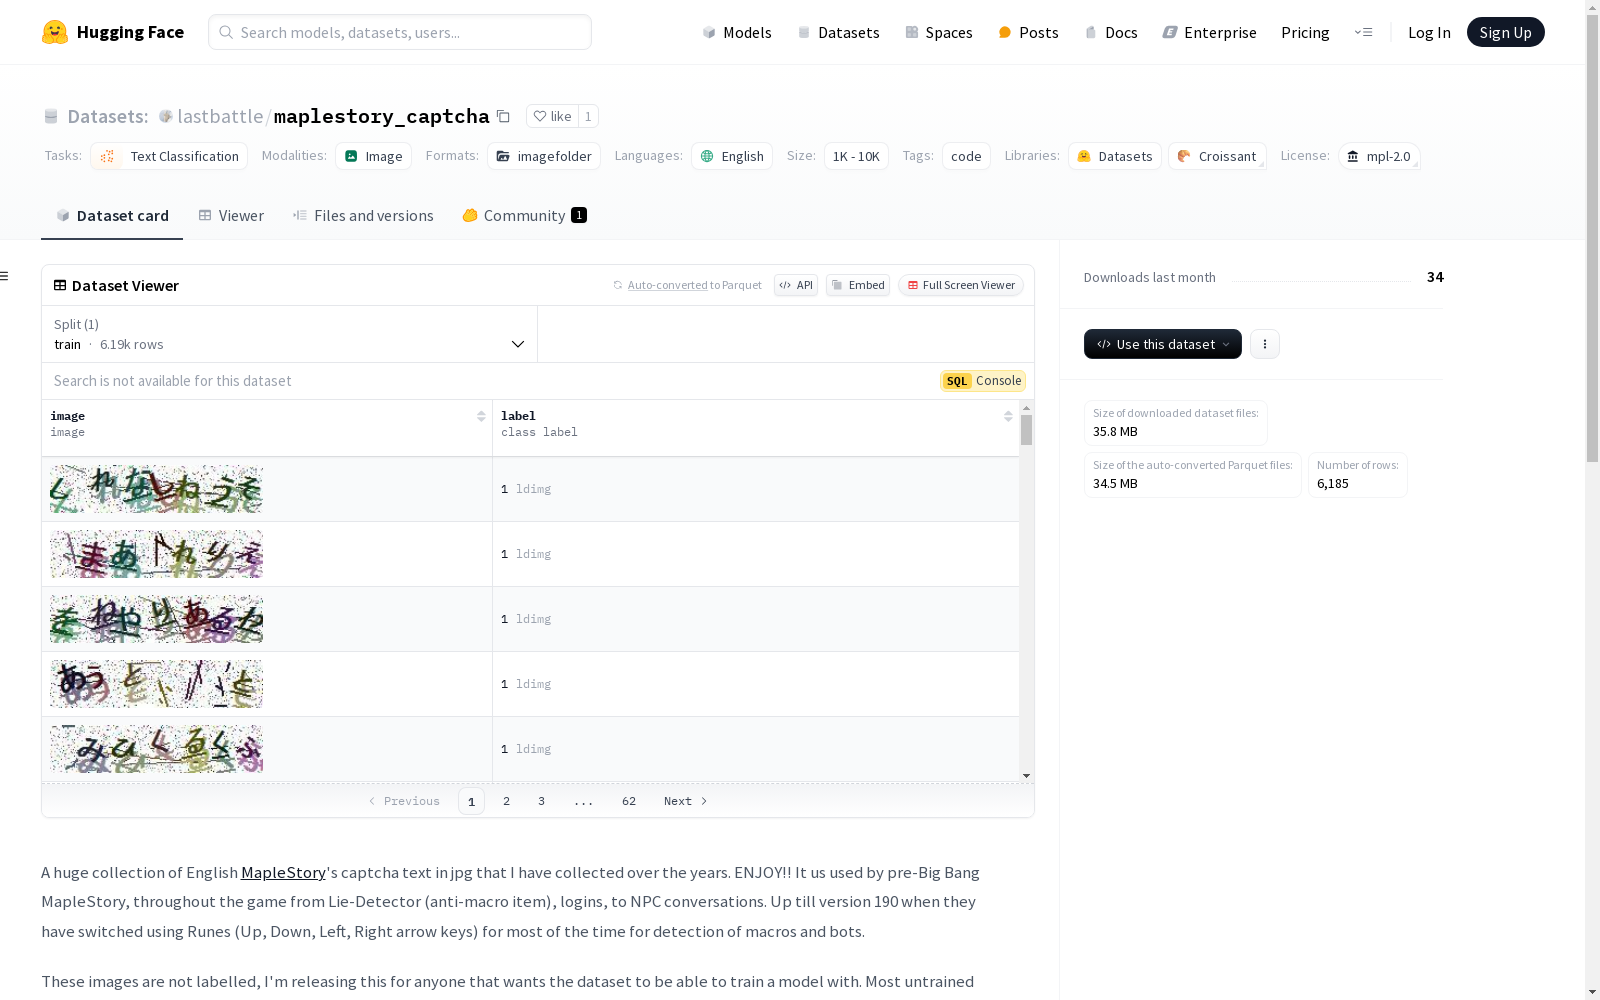This screenshot has height=1000, width=1600.
Task: Click the table scrollbar down arrow
Action: point(1026,776)
